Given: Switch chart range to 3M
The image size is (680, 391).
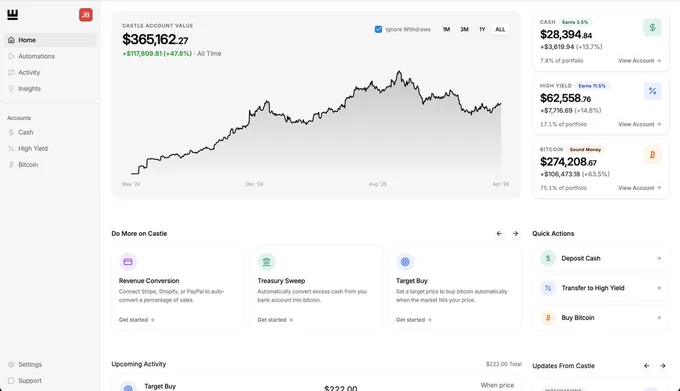Looking at the screenshot, I should 464,29.
